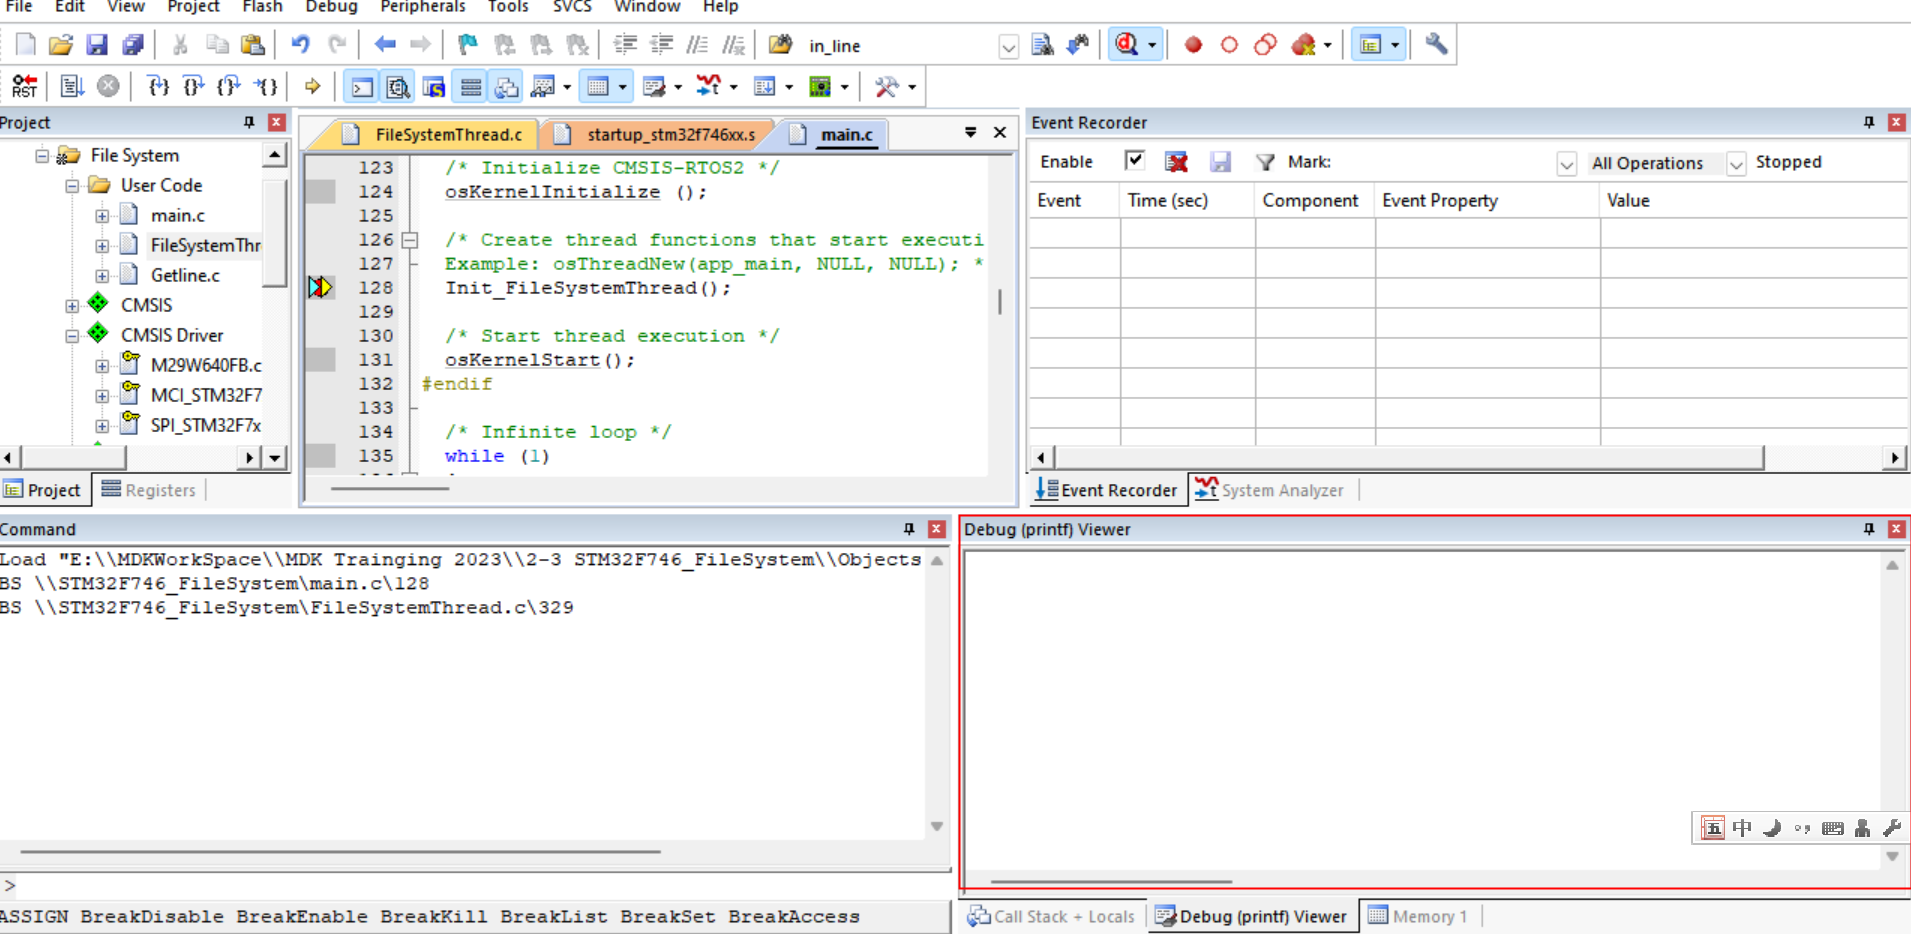Open the Peripherals menu

click(x=422, y=7)
